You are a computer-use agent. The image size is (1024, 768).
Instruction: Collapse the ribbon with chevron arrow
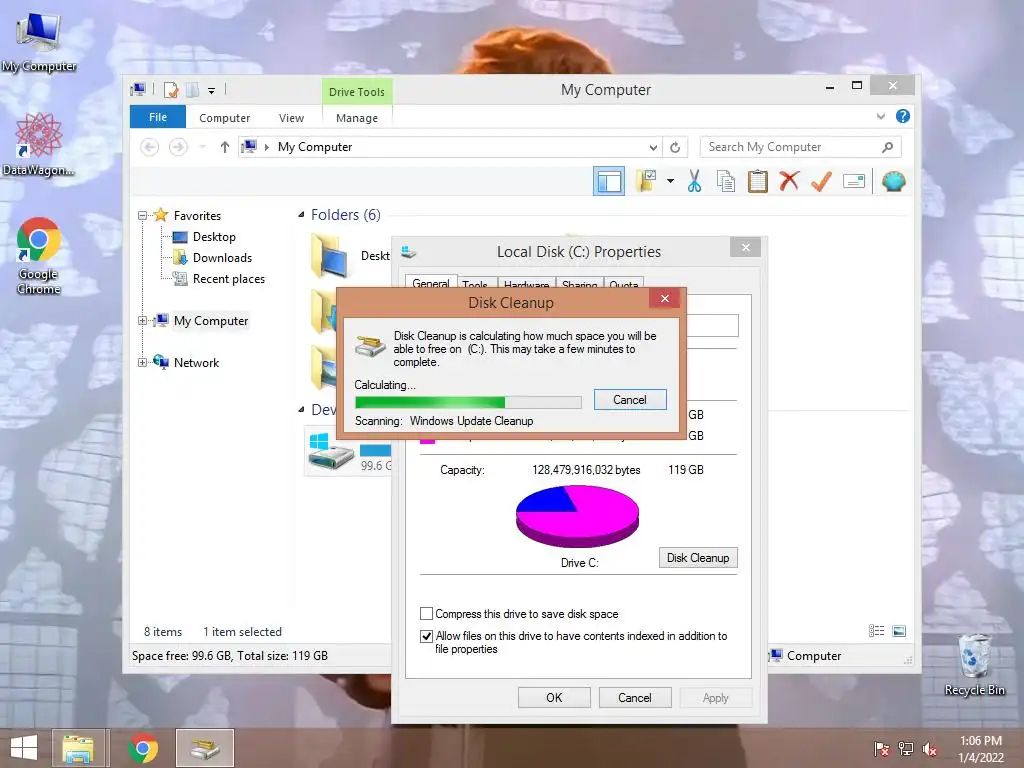[x=880, y=116]
